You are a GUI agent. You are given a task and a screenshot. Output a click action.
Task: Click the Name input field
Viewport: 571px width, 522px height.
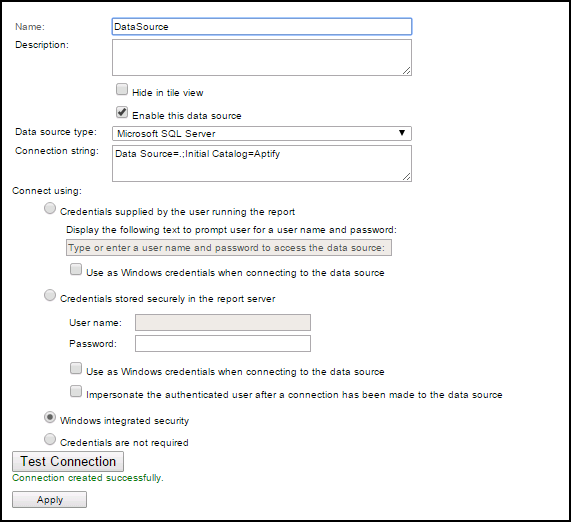[262, 27]
